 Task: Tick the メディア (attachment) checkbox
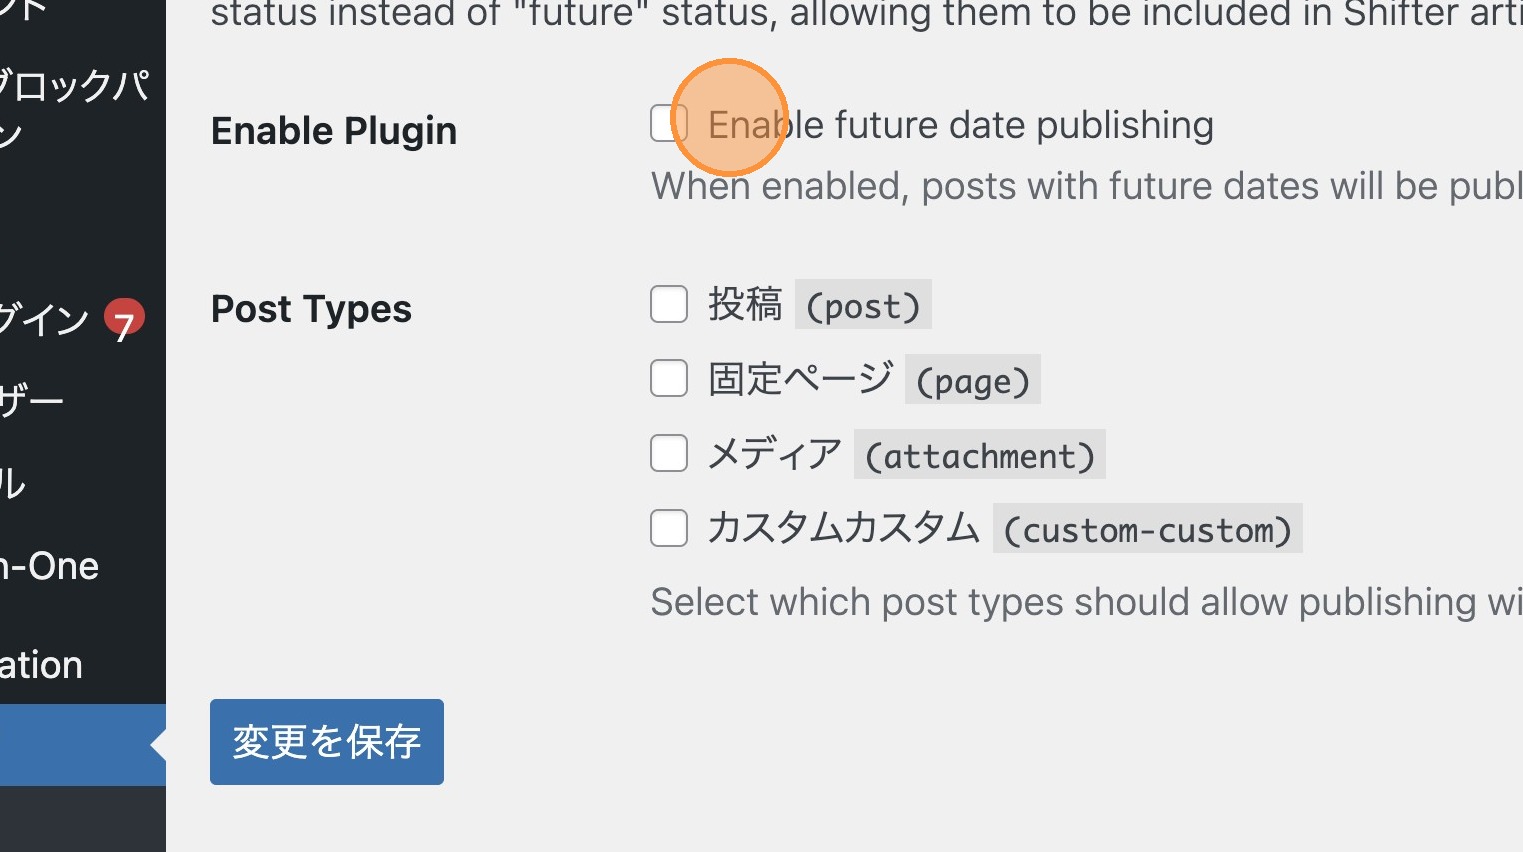point(669,453)
